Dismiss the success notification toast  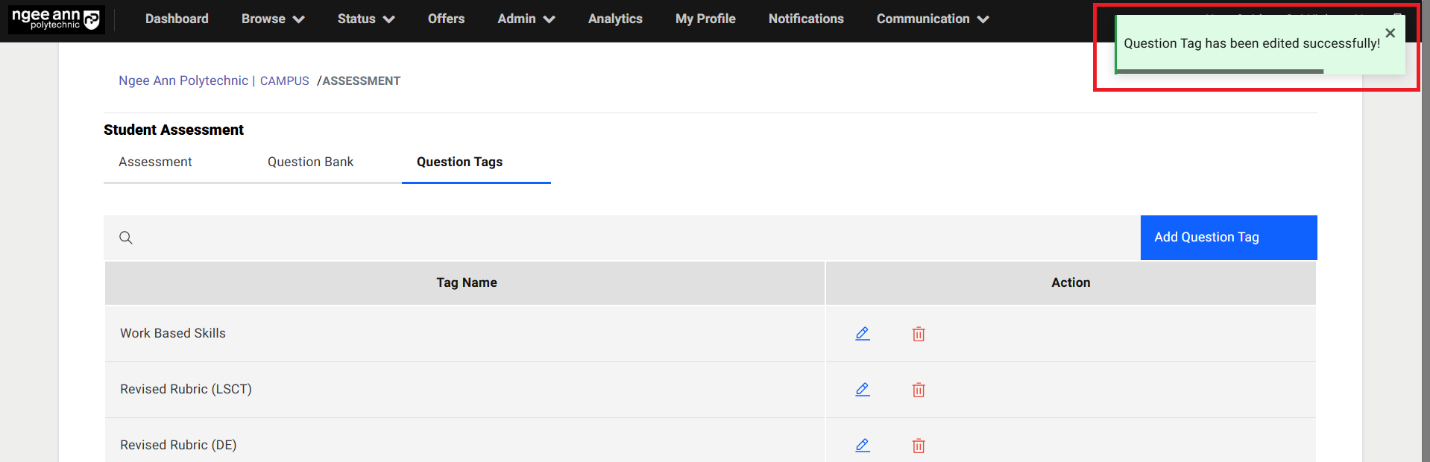point(1390,33)
